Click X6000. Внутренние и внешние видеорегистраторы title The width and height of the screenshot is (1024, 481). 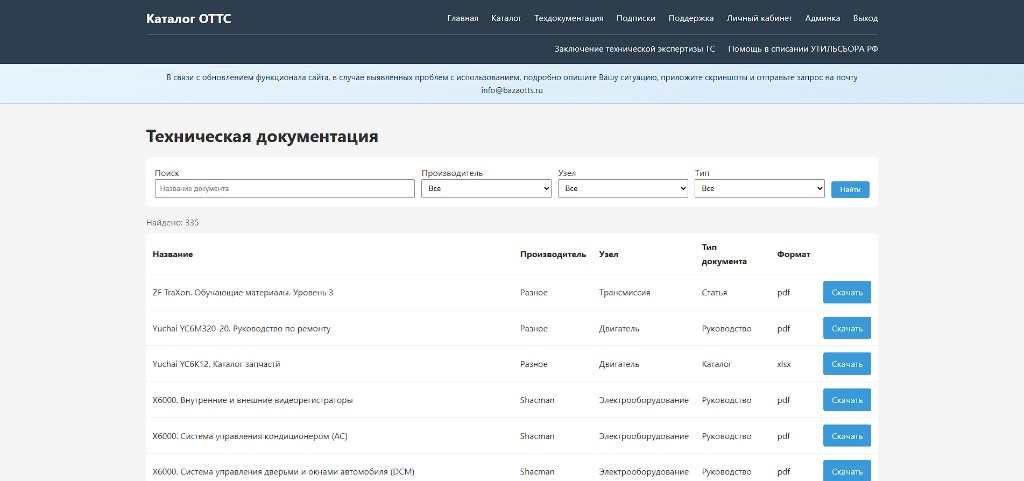click(x=253, y=400)
